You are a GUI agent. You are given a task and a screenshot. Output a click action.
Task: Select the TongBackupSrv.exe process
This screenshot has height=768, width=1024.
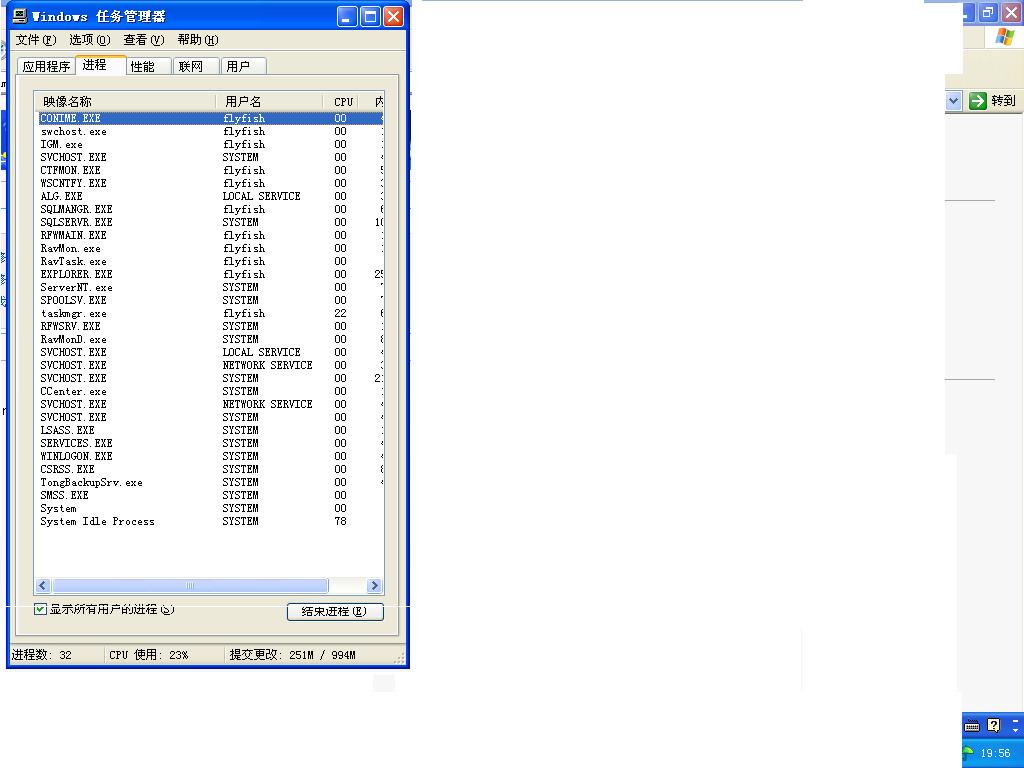pos(91,482)
